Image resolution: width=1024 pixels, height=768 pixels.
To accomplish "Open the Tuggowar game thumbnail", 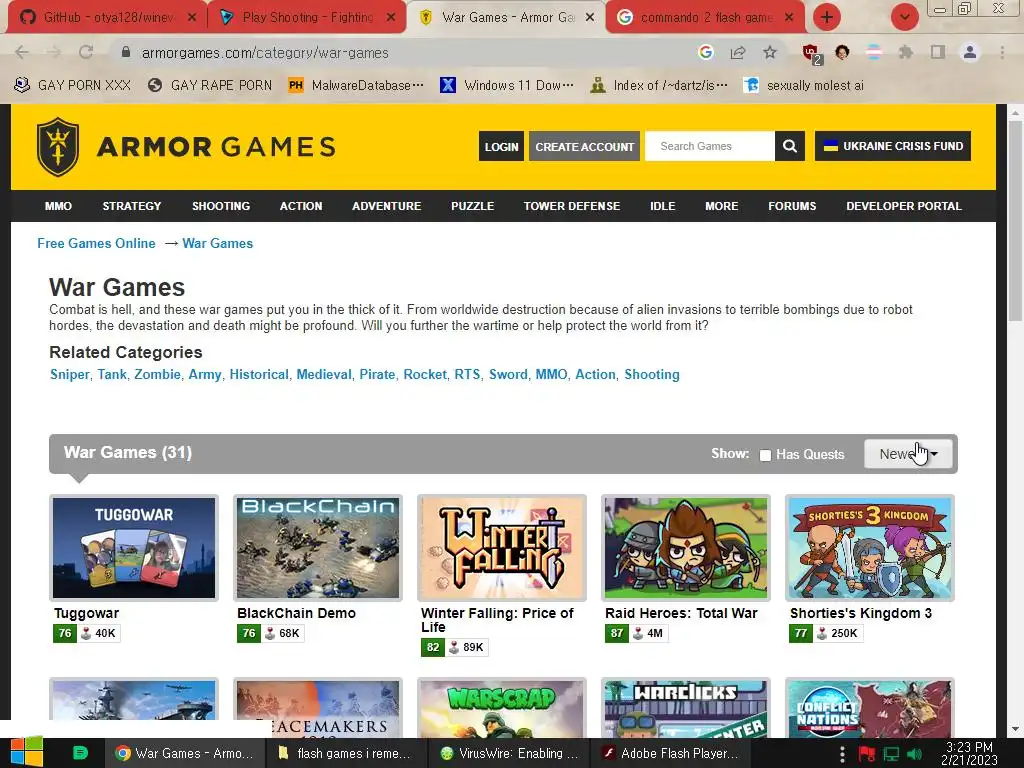I will (x=134, y=547).
